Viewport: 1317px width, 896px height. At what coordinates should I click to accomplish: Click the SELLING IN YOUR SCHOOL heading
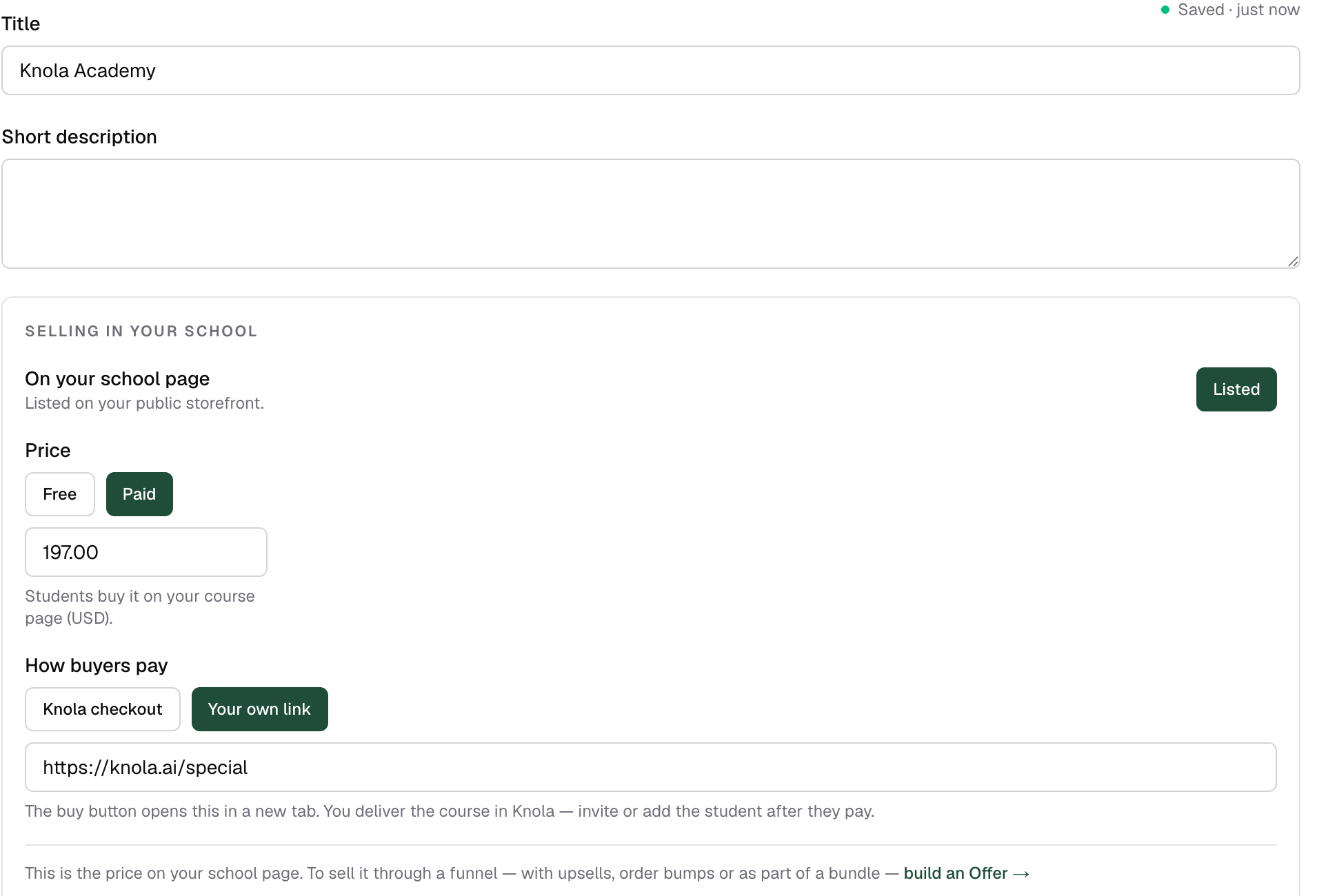pos(141,331)
